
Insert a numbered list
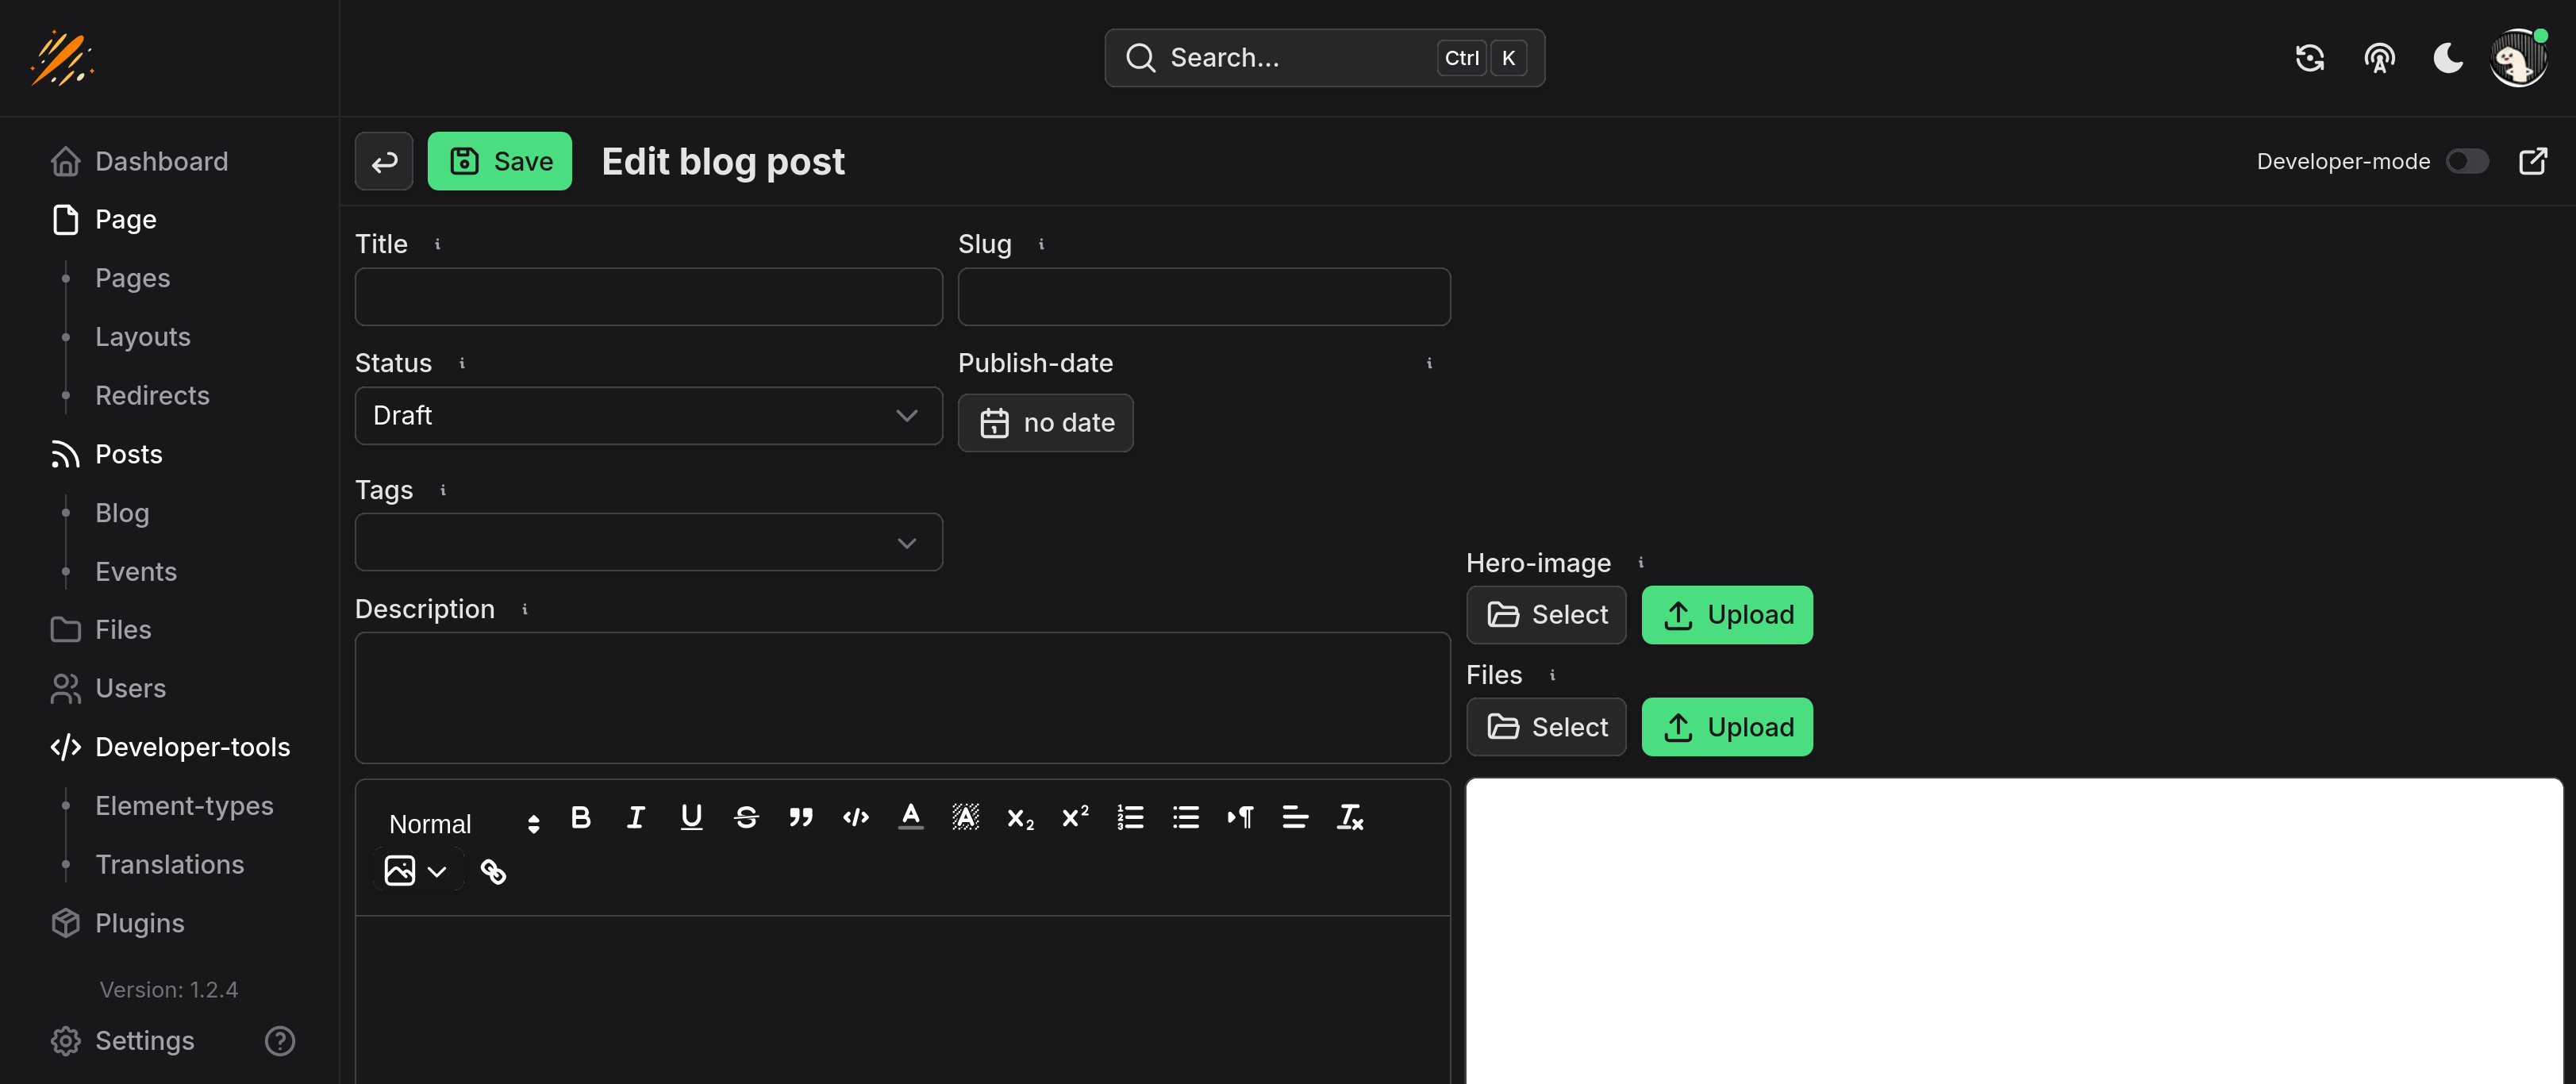pyautogui.click(x=1130, y=817)
